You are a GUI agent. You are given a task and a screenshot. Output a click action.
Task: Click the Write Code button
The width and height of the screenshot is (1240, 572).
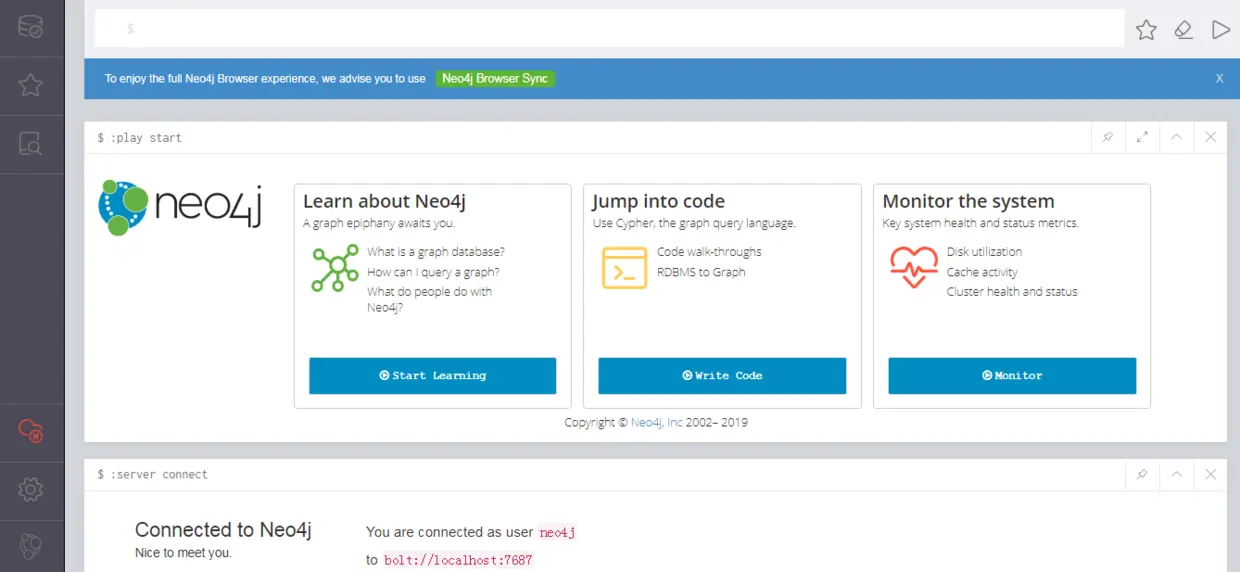point(722,376)
